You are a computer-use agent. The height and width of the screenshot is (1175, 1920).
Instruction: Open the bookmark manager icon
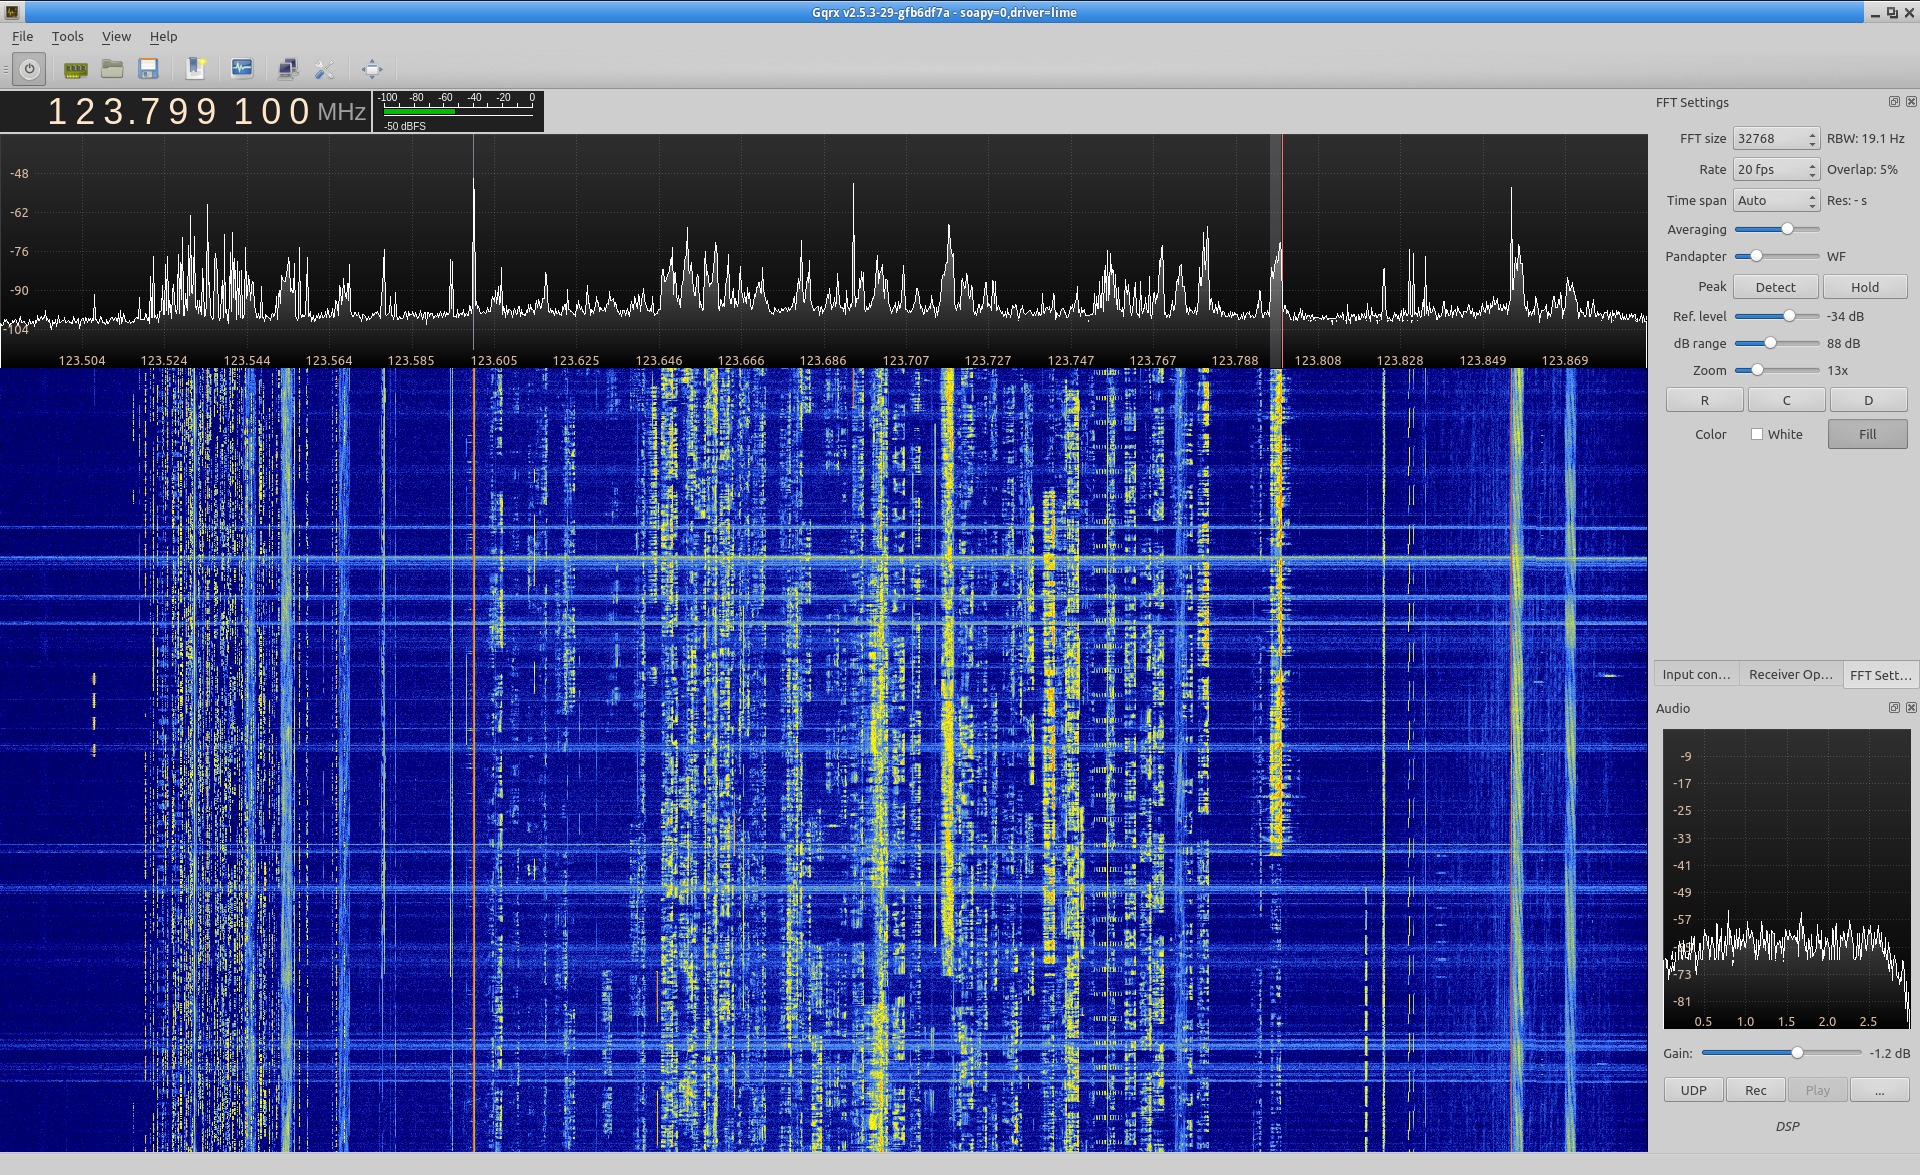click(196, 69)
